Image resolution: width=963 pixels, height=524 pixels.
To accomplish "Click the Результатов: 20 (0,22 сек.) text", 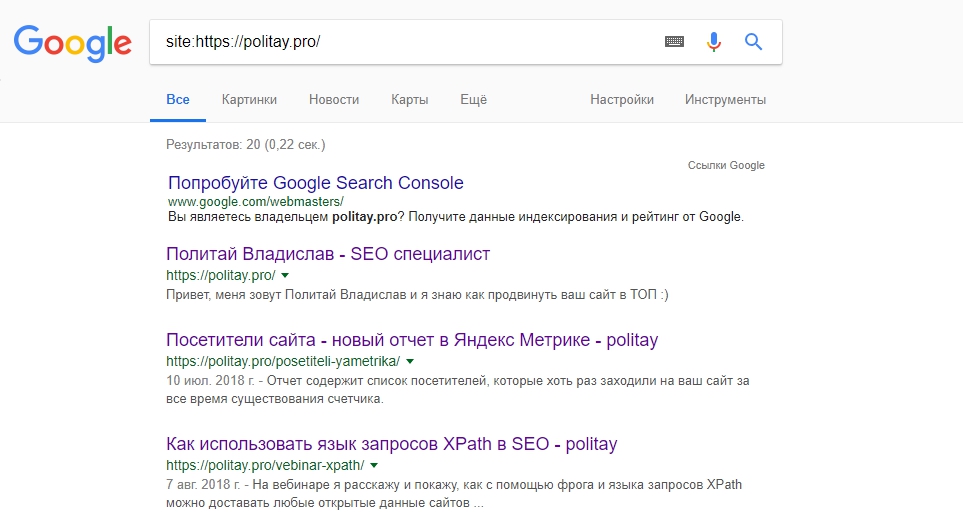I will (246, 145).
